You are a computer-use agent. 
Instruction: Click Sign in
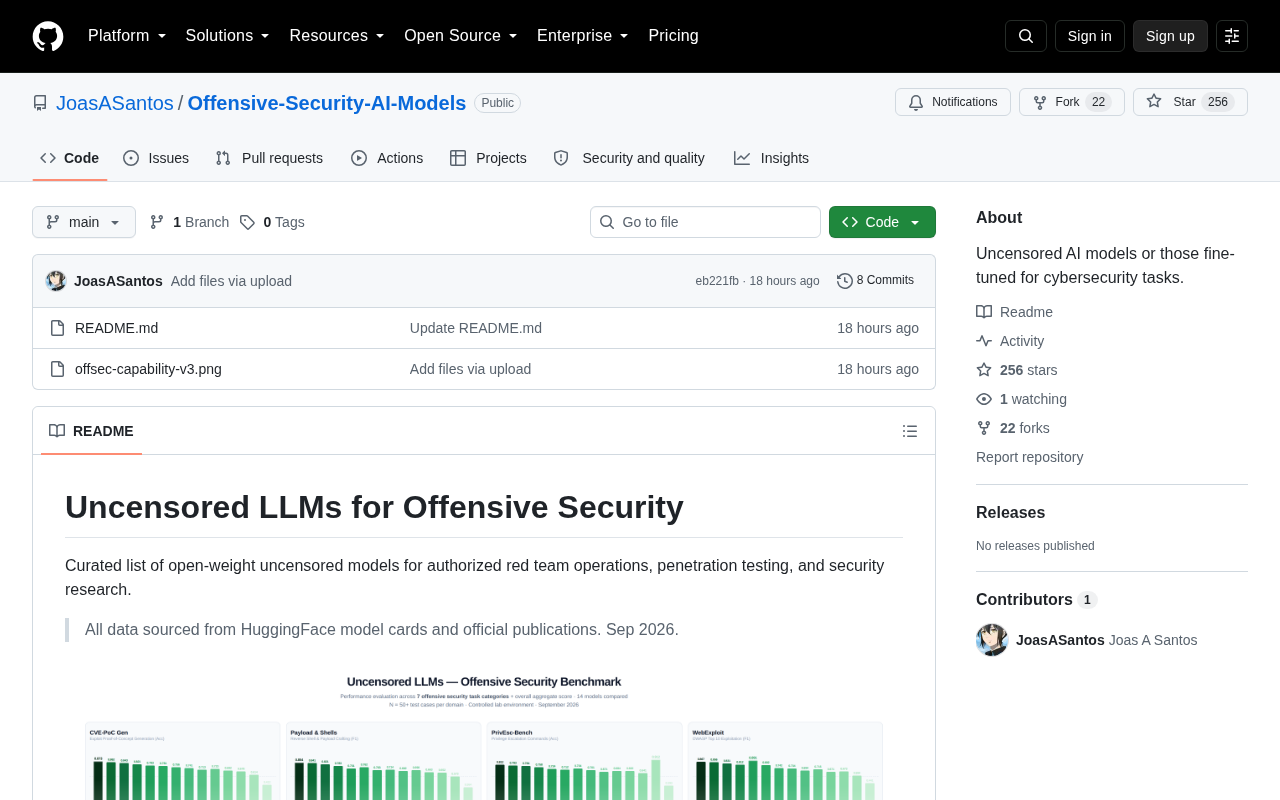pos(1090,36)
